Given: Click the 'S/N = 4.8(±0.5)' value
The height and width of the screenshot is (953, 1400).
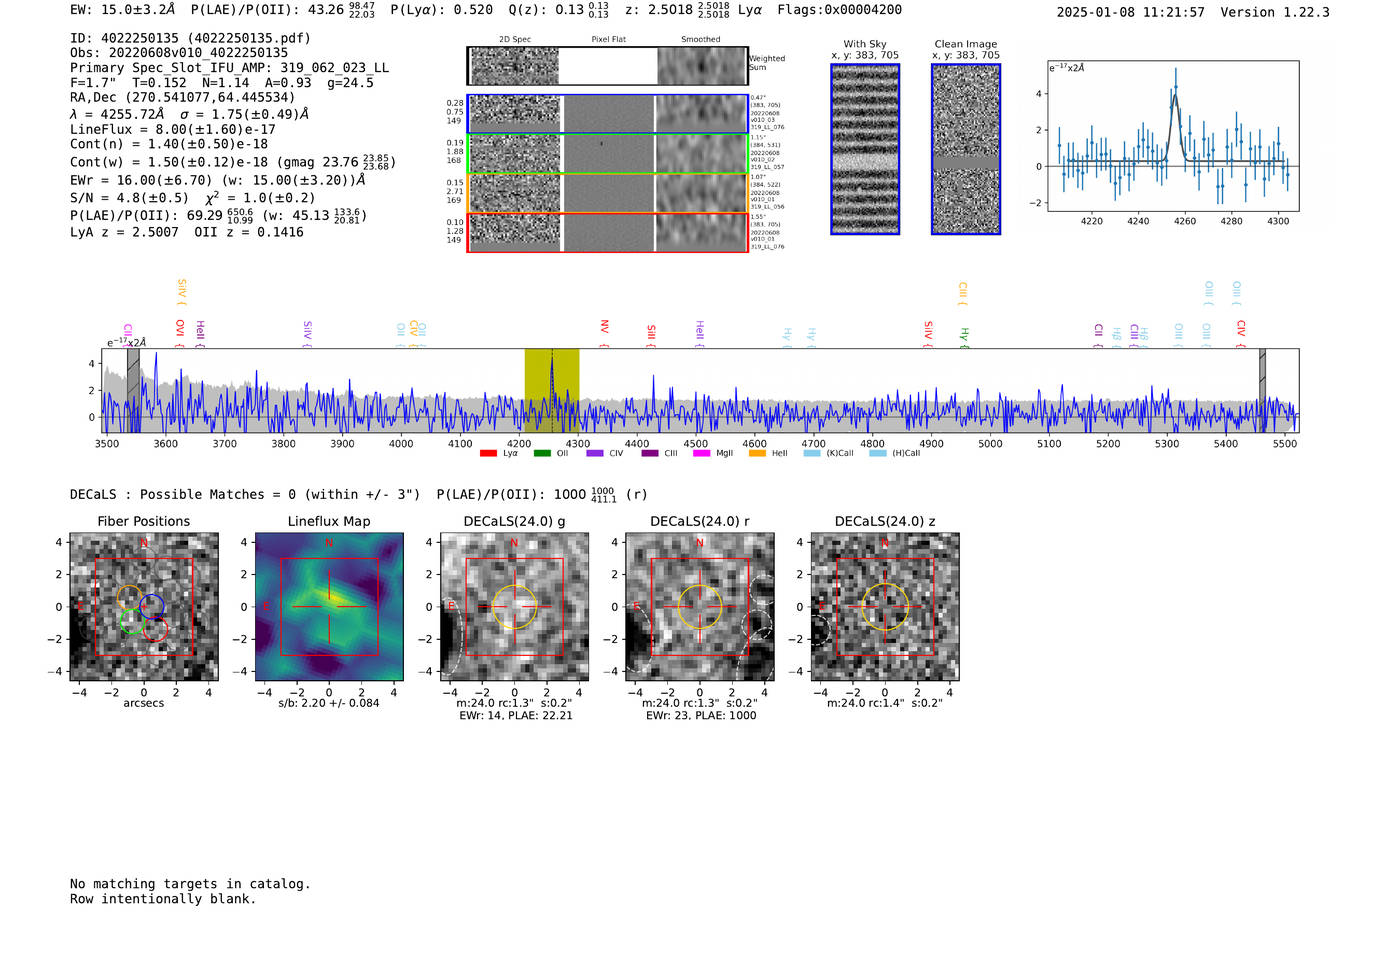Looking at the screenshot, I should pyautogui.click(x=129, y=198).
